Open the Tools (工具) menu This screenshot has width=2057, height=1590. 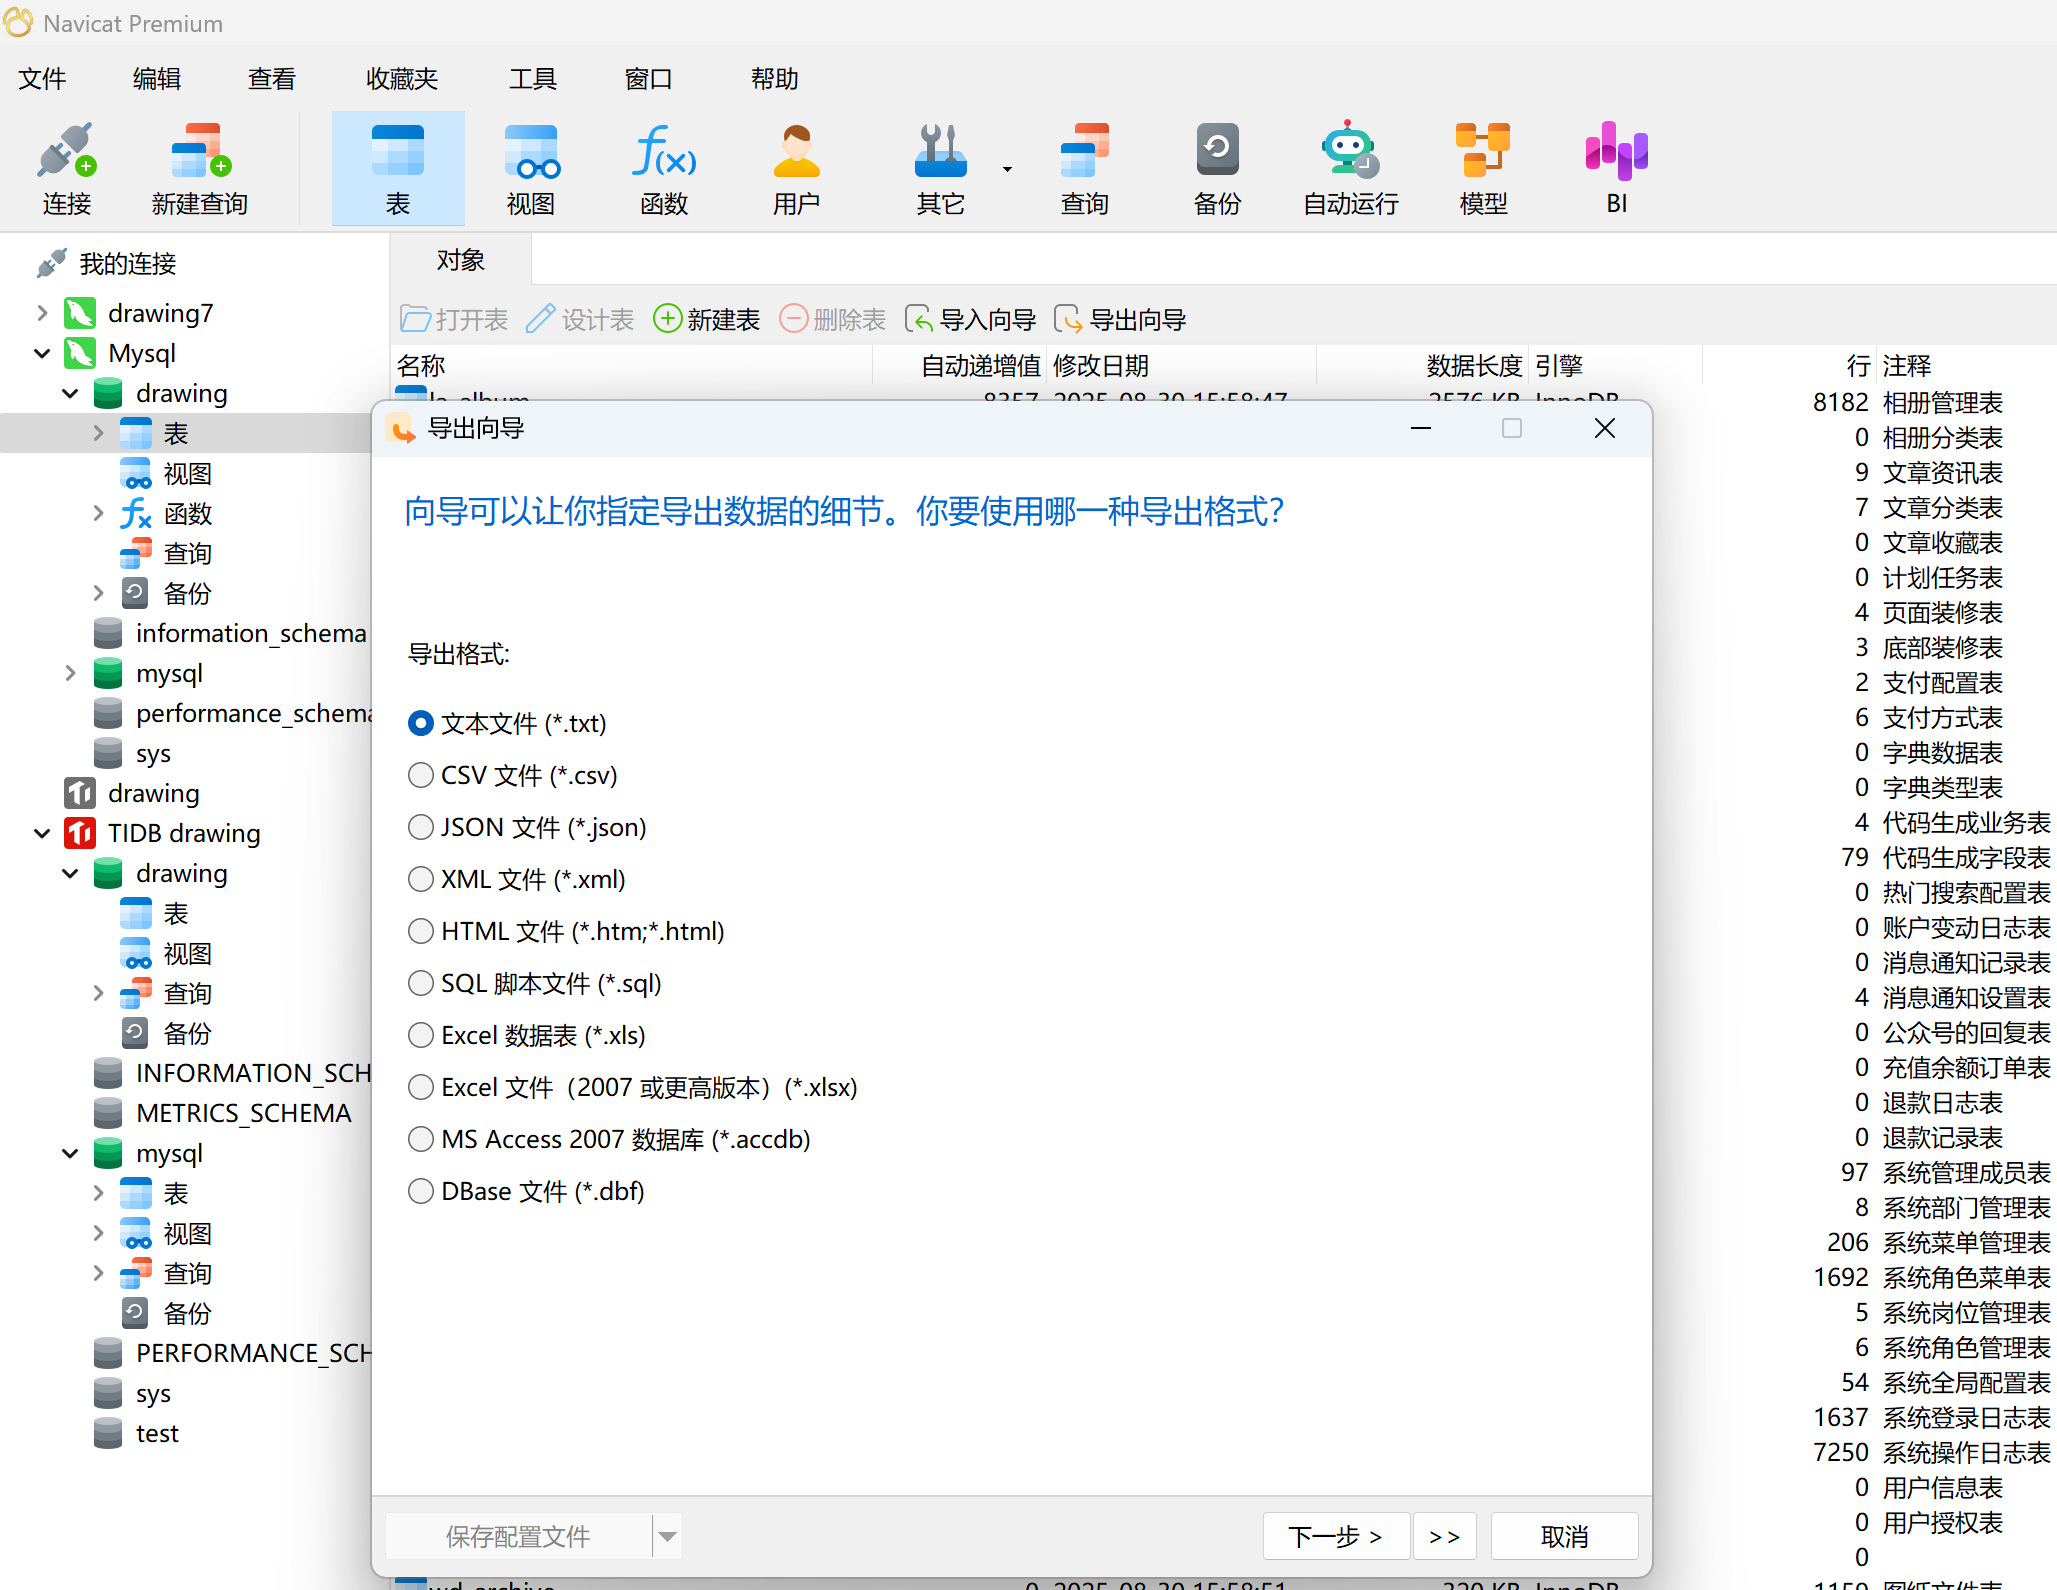[x=532, y=79]
